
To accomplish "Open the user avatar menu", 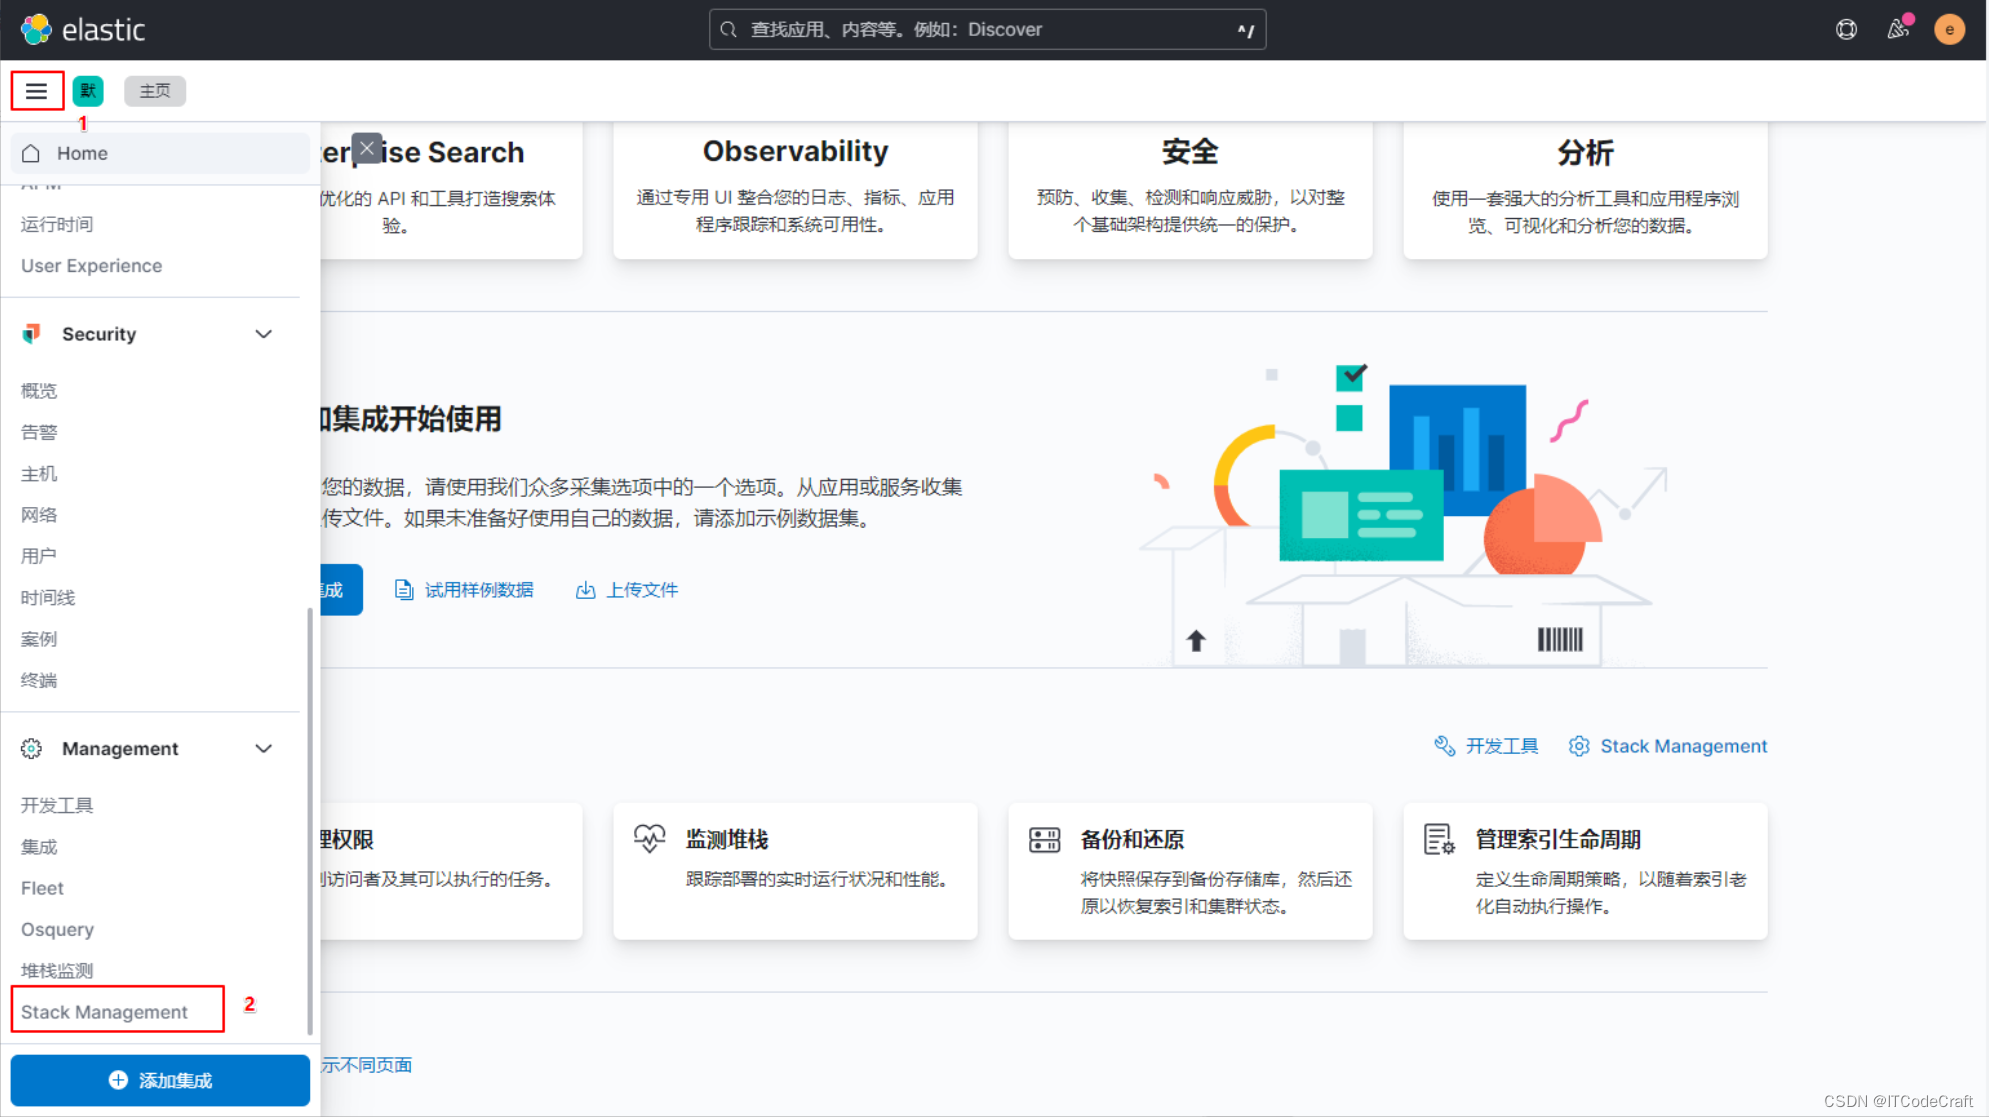I will point(1949,29).
